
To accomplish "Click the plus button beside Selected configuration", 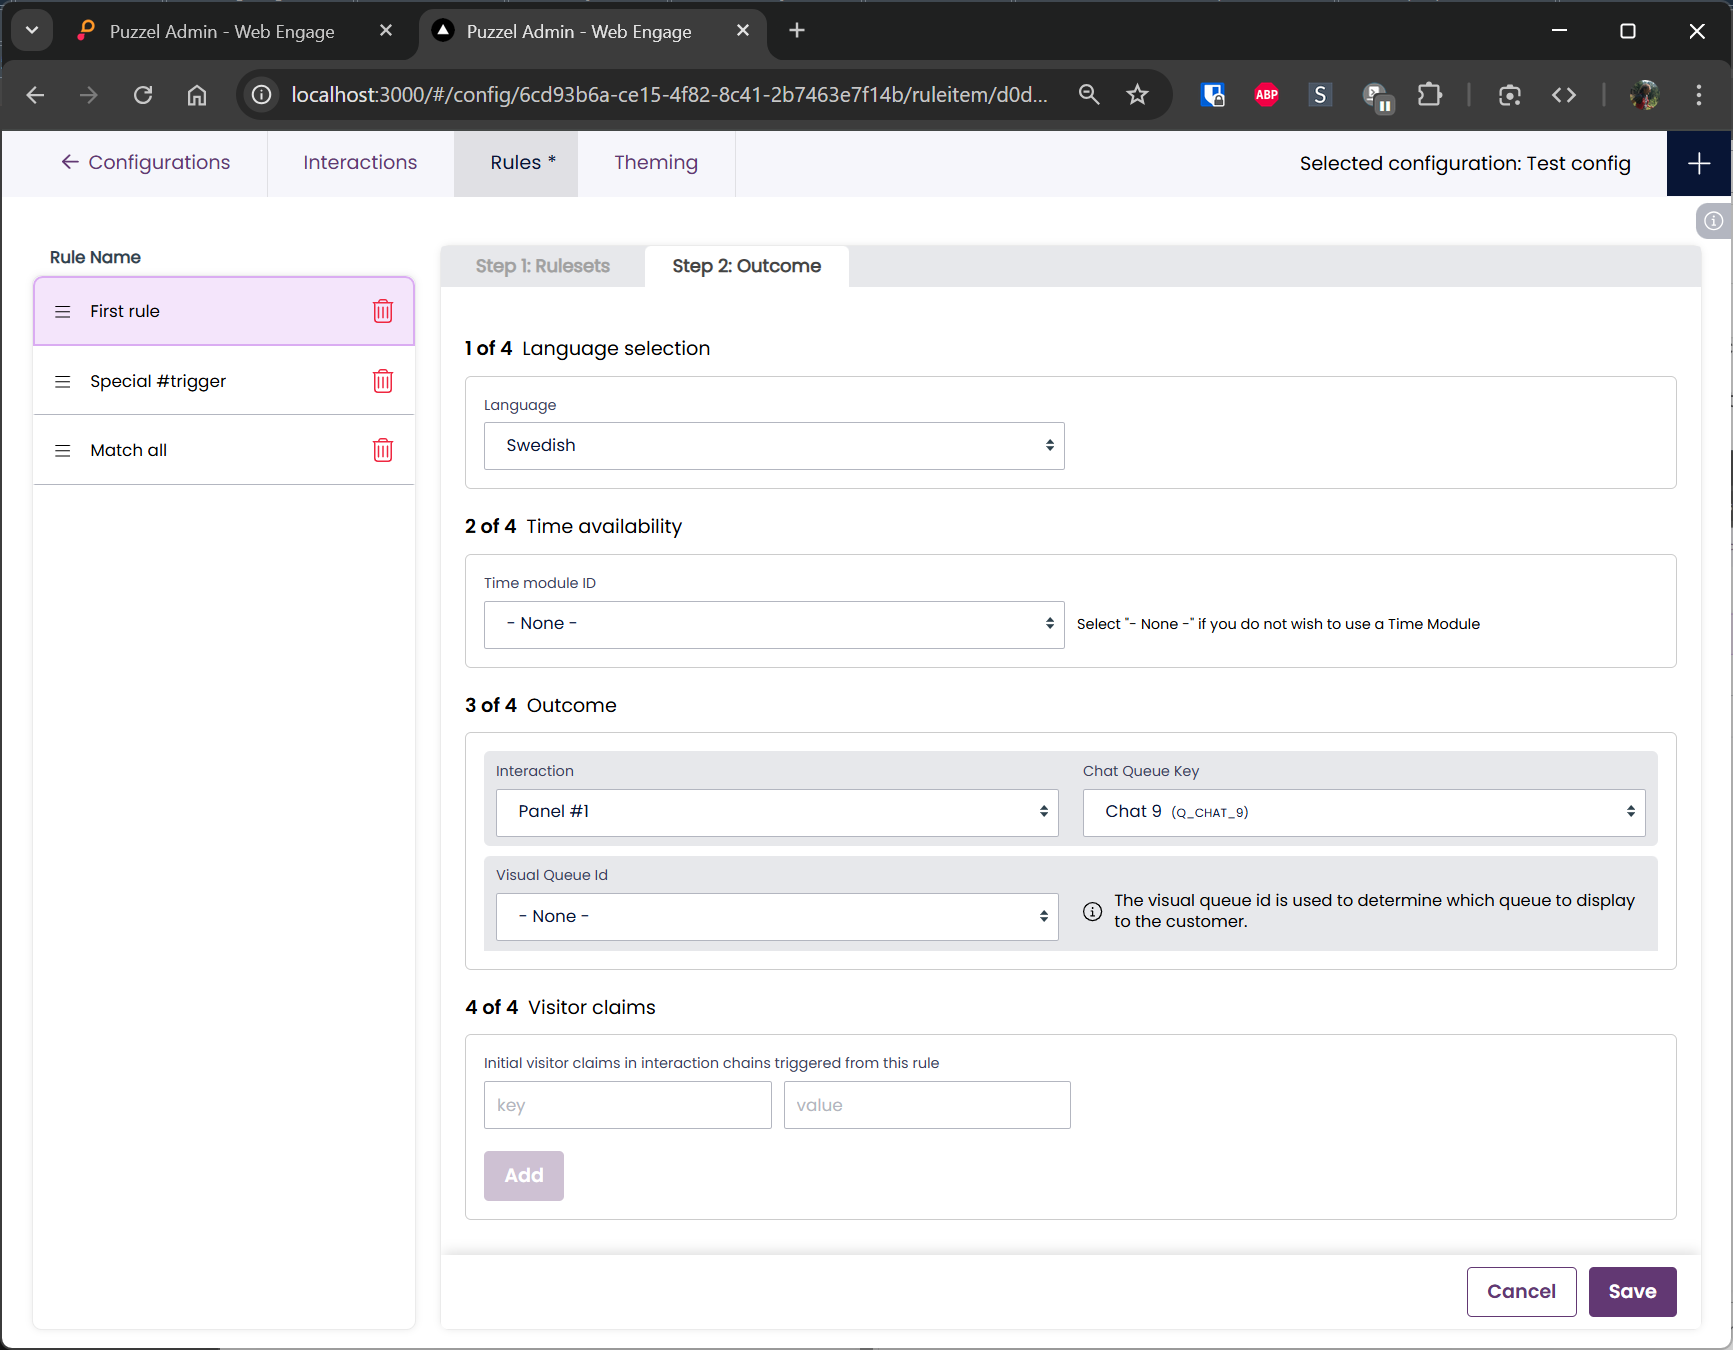I will coord(1698,164).
